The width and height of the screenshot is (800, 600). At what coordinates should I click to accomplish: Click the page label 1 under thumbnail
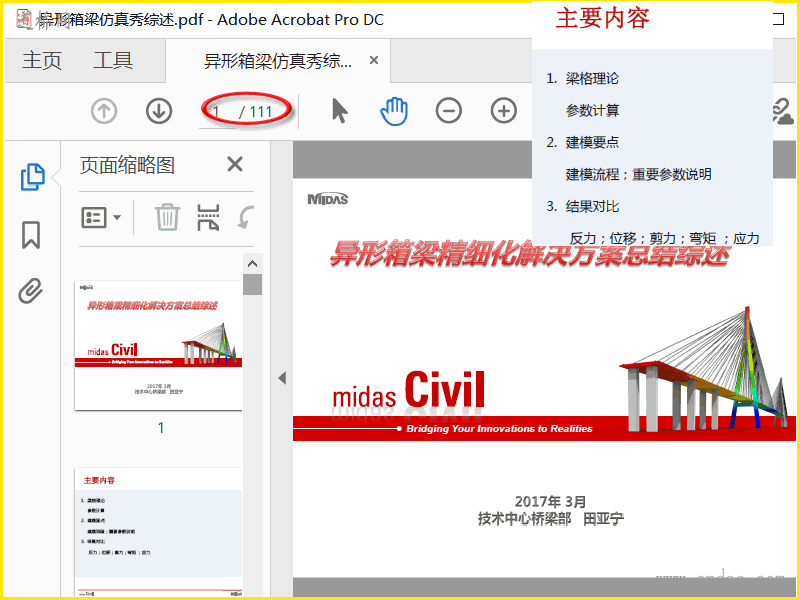click(x=161, y=428)
